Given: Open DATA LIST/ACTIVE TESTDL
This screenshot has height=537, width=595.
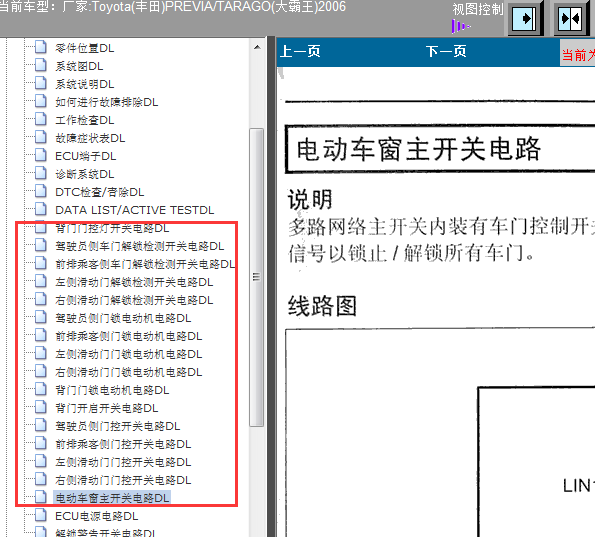Looking at the screenshot, I should 135,210.
